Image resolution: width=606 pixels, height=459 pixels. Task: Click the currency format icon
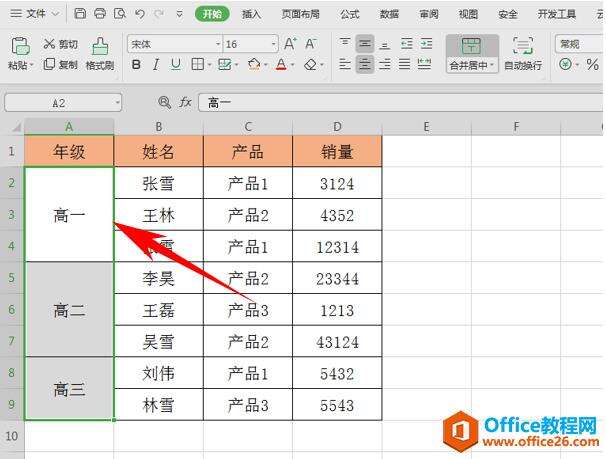565,64
